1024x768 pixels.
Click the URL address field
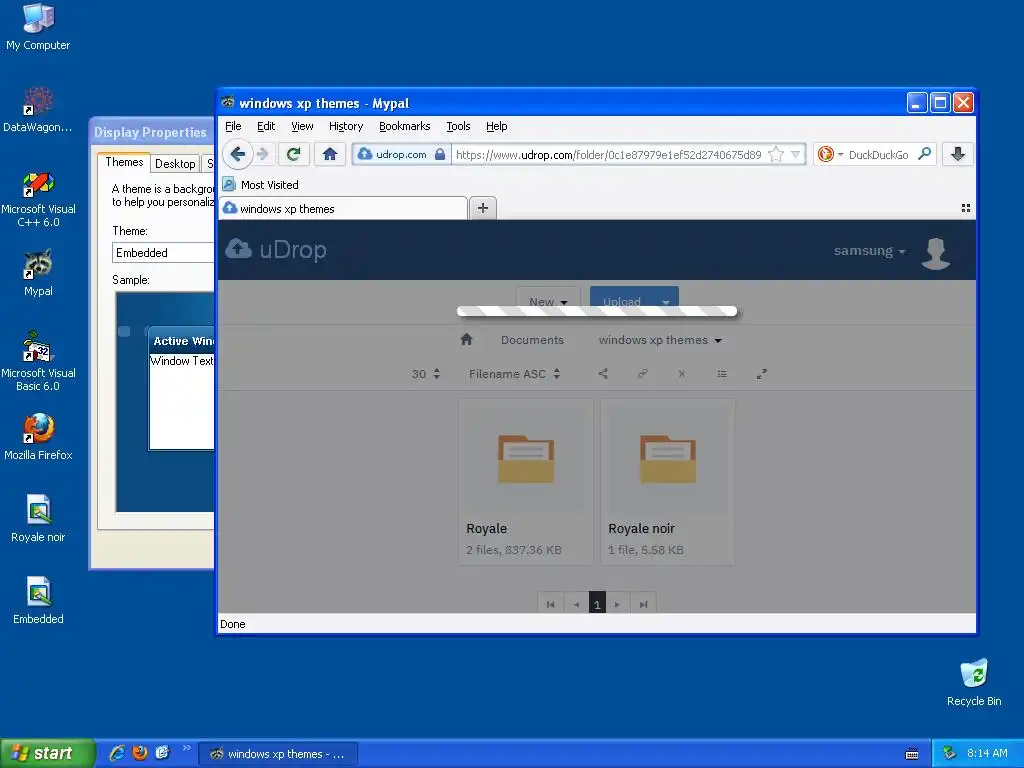click(x=609, y=155)
